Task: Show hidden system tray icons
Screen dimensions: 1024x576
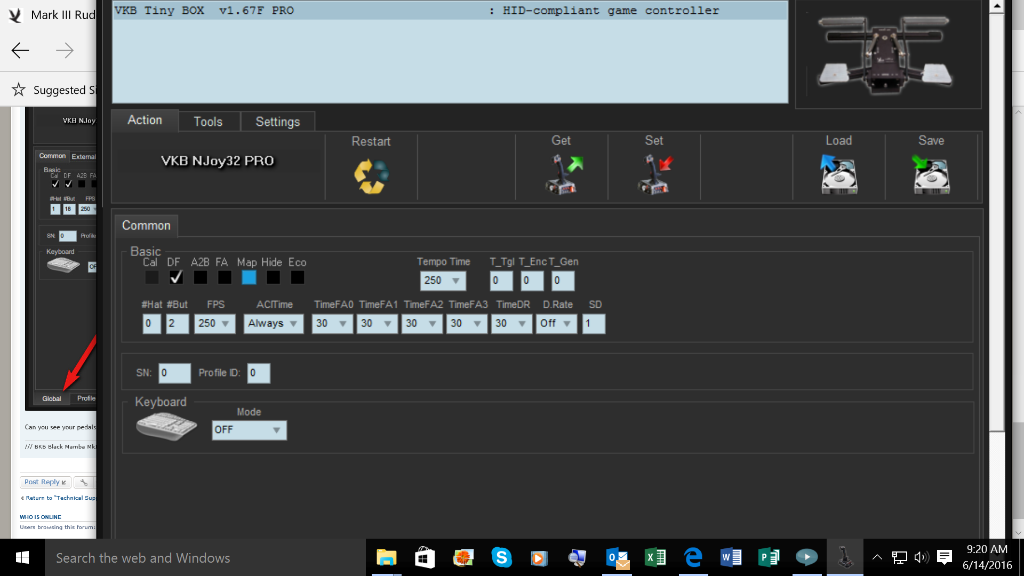Action: [x=877, y=558]
